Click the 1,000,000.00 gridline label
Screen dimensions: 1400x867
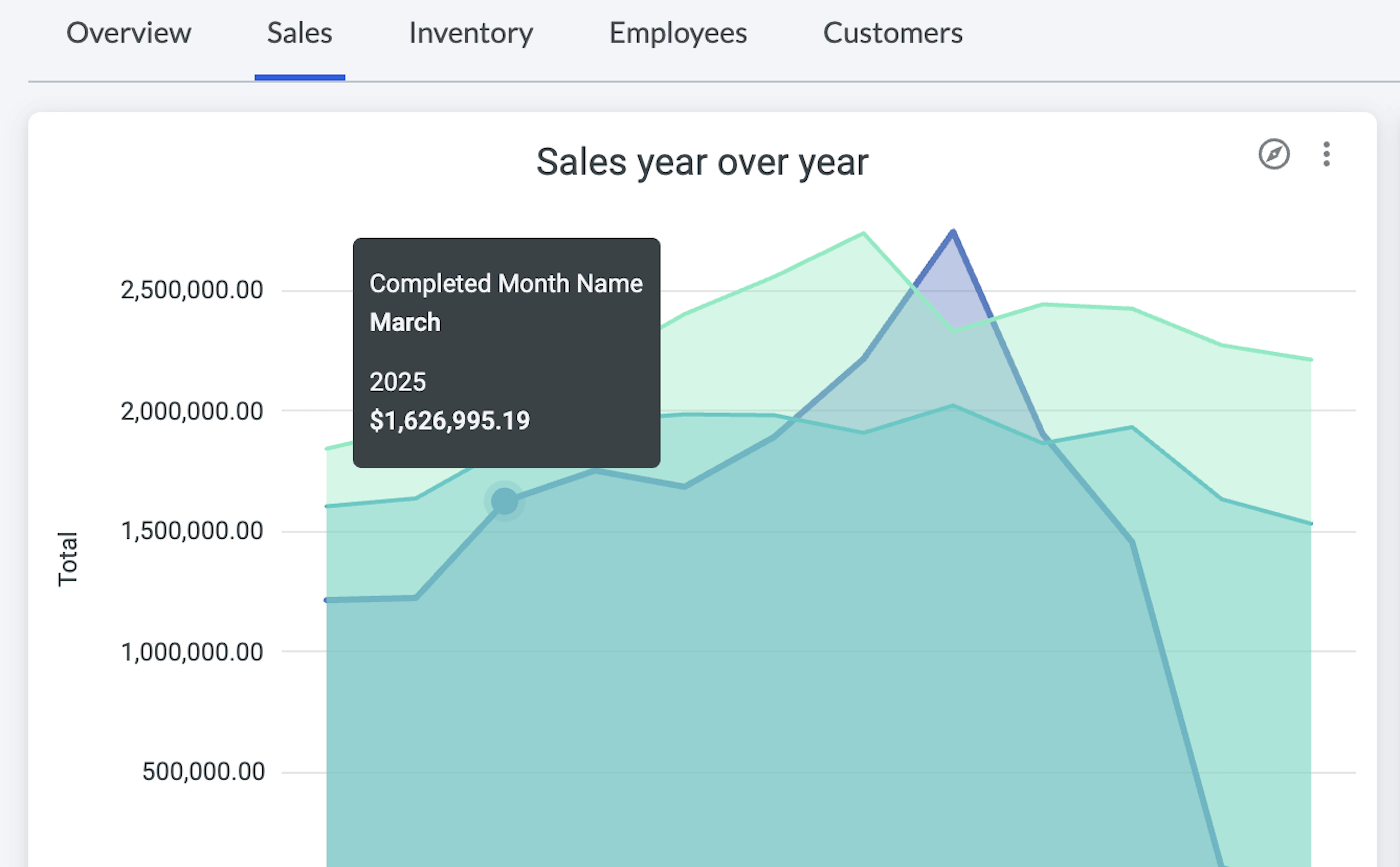[x=194, y=651]
